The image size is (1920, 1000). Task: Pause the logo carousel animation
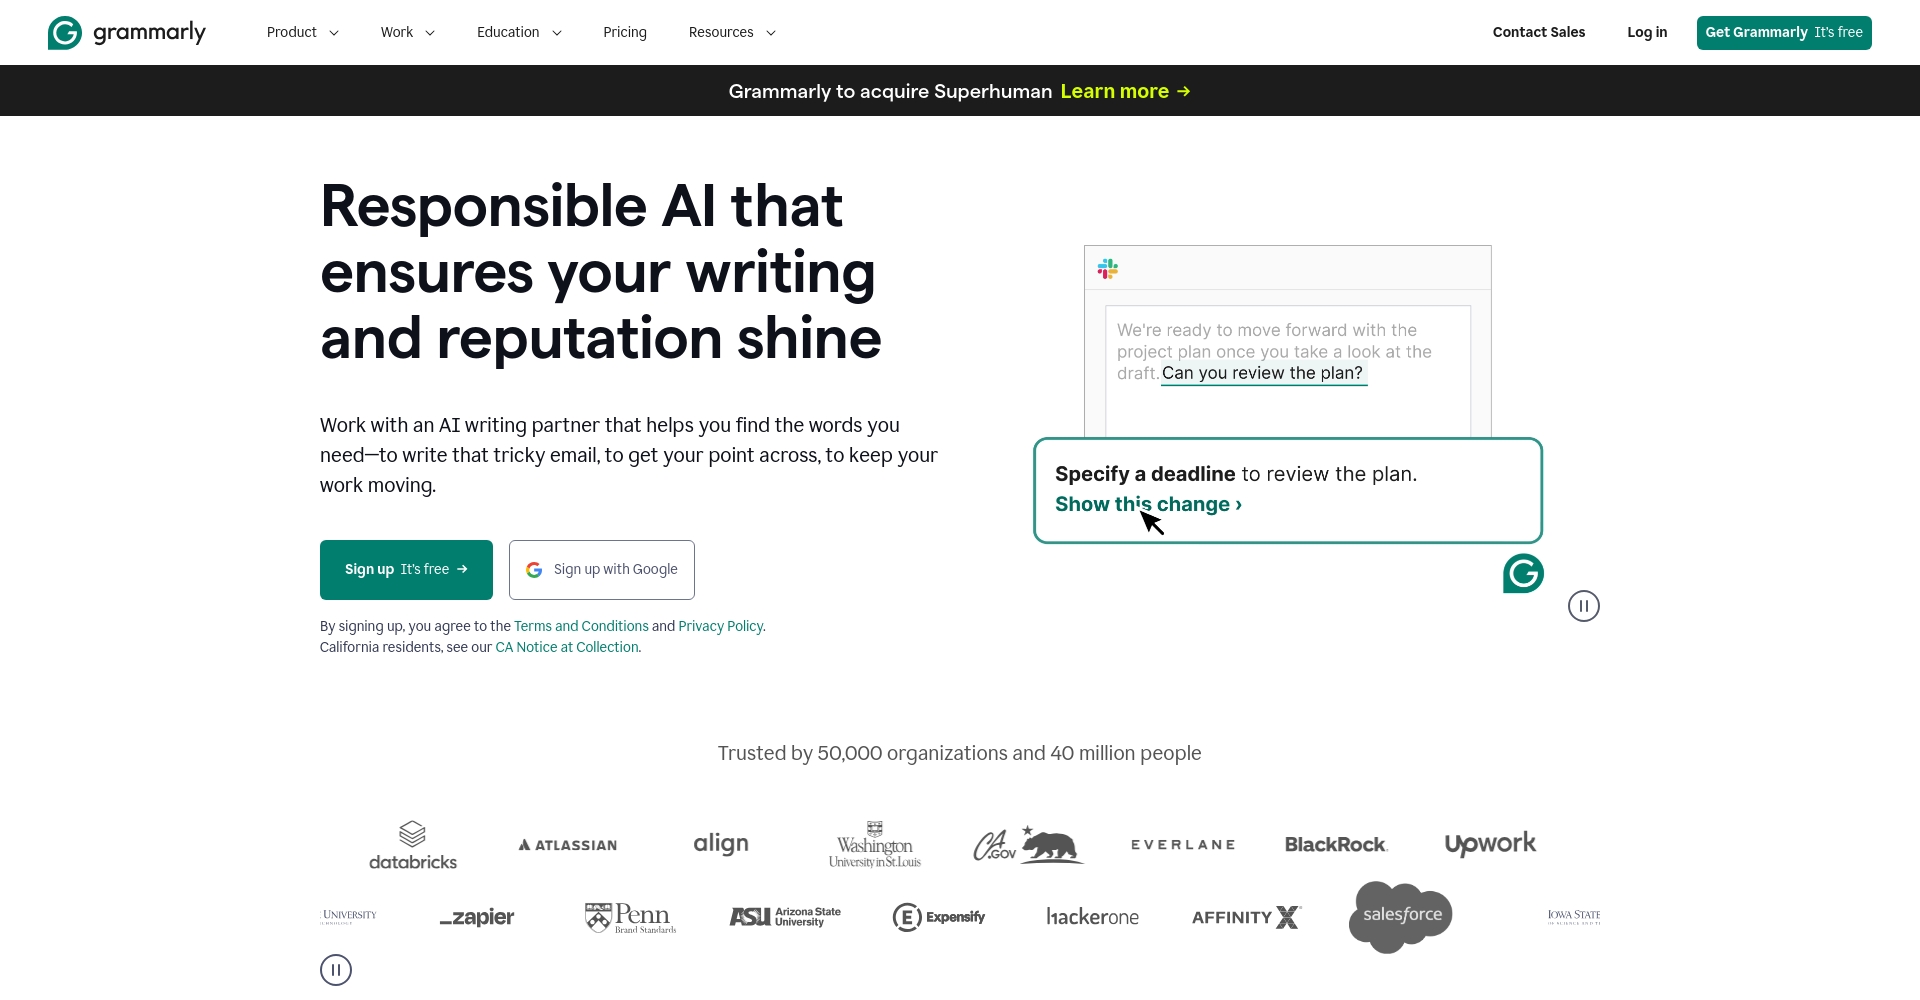tap(336, 970)
